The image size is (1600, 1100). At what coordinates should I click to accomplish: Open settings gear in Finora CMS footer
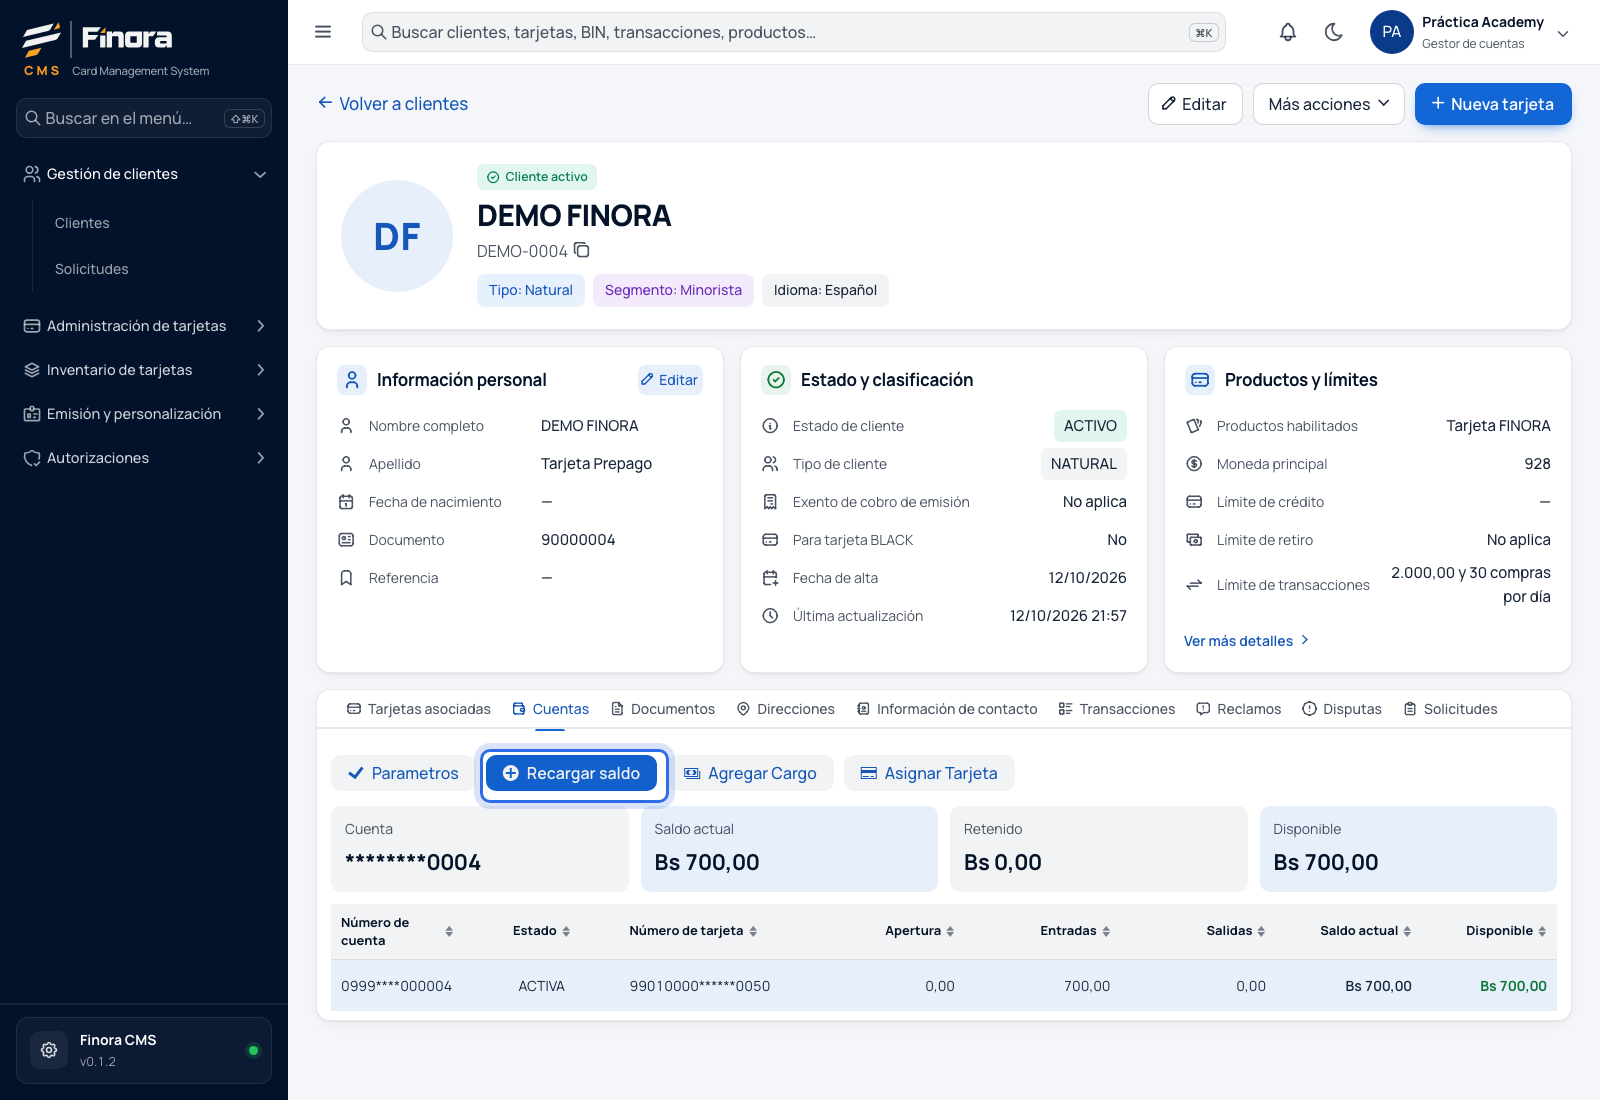(x=49, y=1050)
